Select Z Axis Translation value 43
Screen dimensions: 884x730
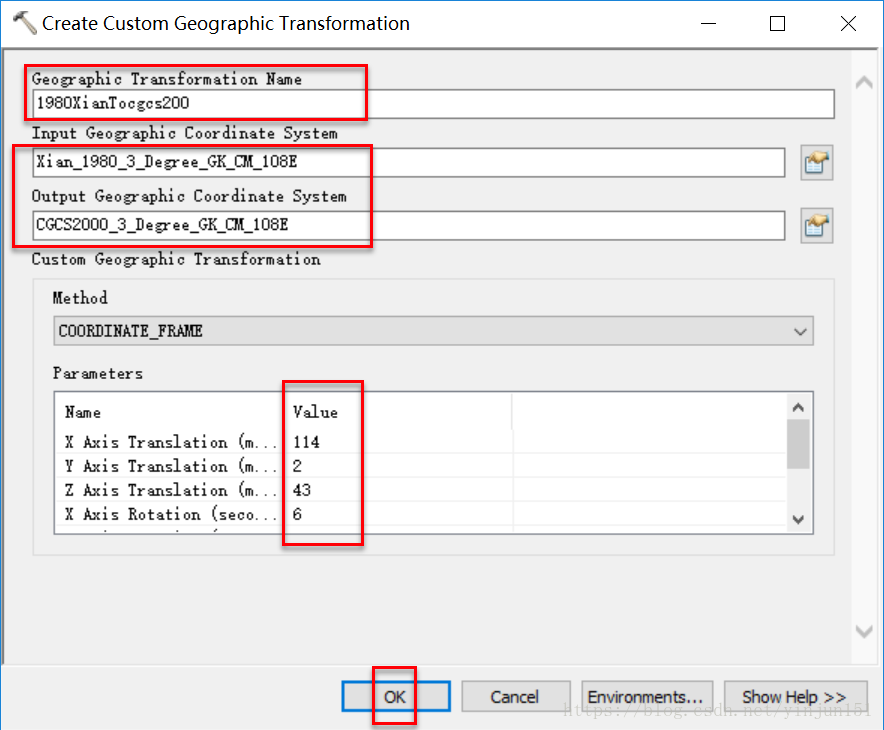click(x=302, y=490)
